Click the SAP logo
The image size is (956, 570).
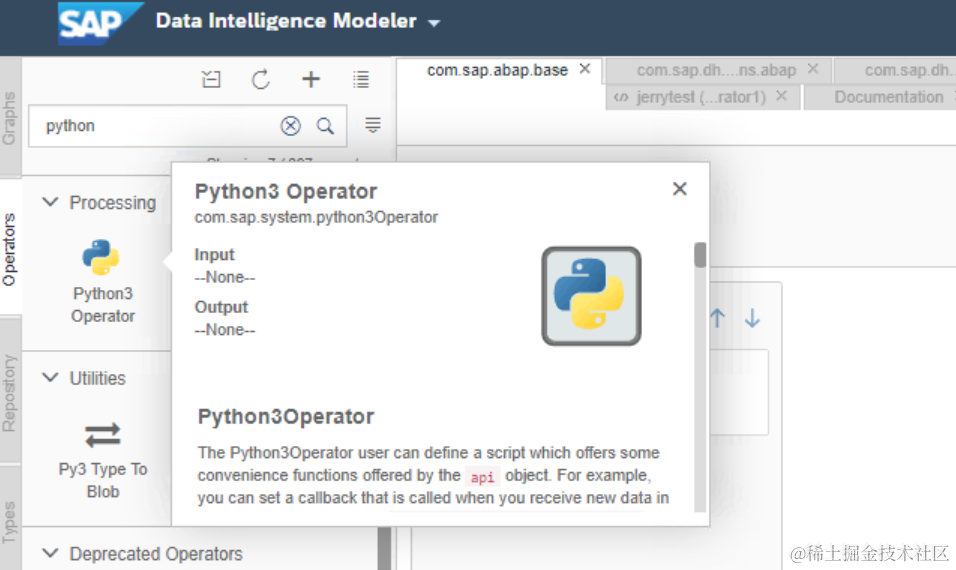(x=99, y=23)
